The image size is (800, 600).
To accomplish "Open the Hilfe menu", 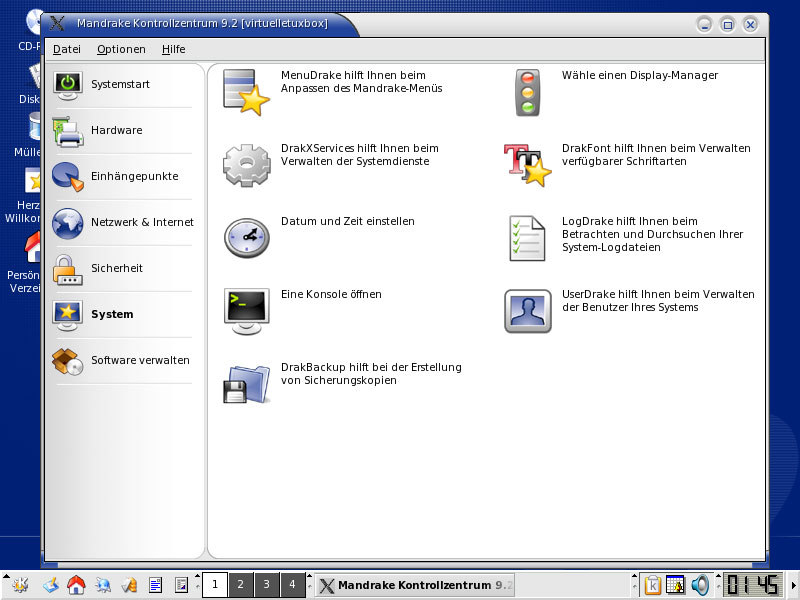I will 173,49.
